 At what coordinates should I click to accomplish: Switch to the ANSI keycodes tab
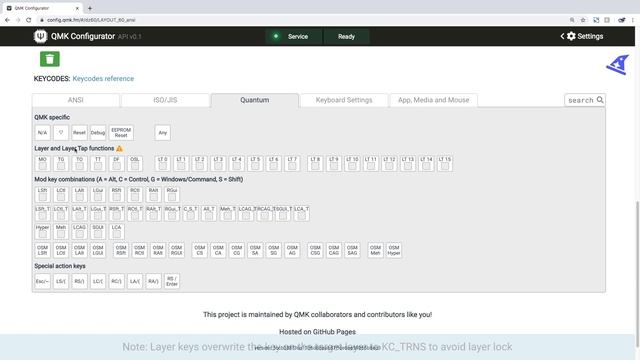coord(76,100)
